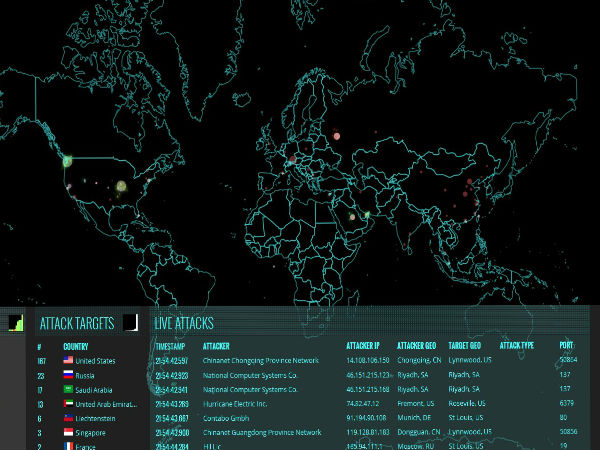Click the Singapore flag icon
Viewport: 600px width, 450px height.
coord(68,433)
